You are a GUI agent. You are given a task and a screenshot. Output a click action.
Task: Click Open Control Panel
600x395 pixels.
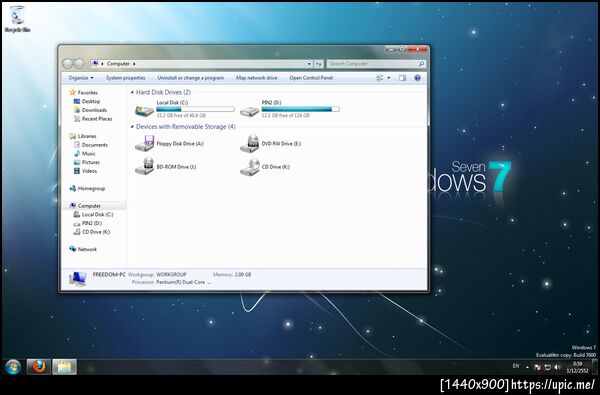[311, 78]
